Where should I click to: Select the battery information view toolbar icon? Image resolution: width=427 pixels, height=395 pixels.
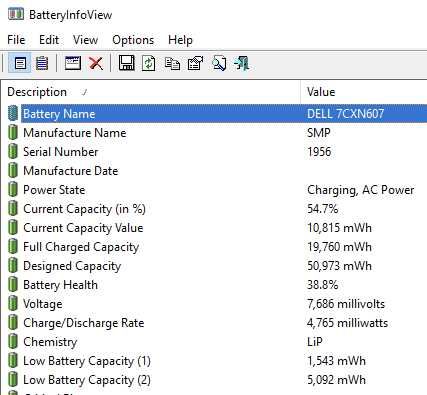coord(20,63)
